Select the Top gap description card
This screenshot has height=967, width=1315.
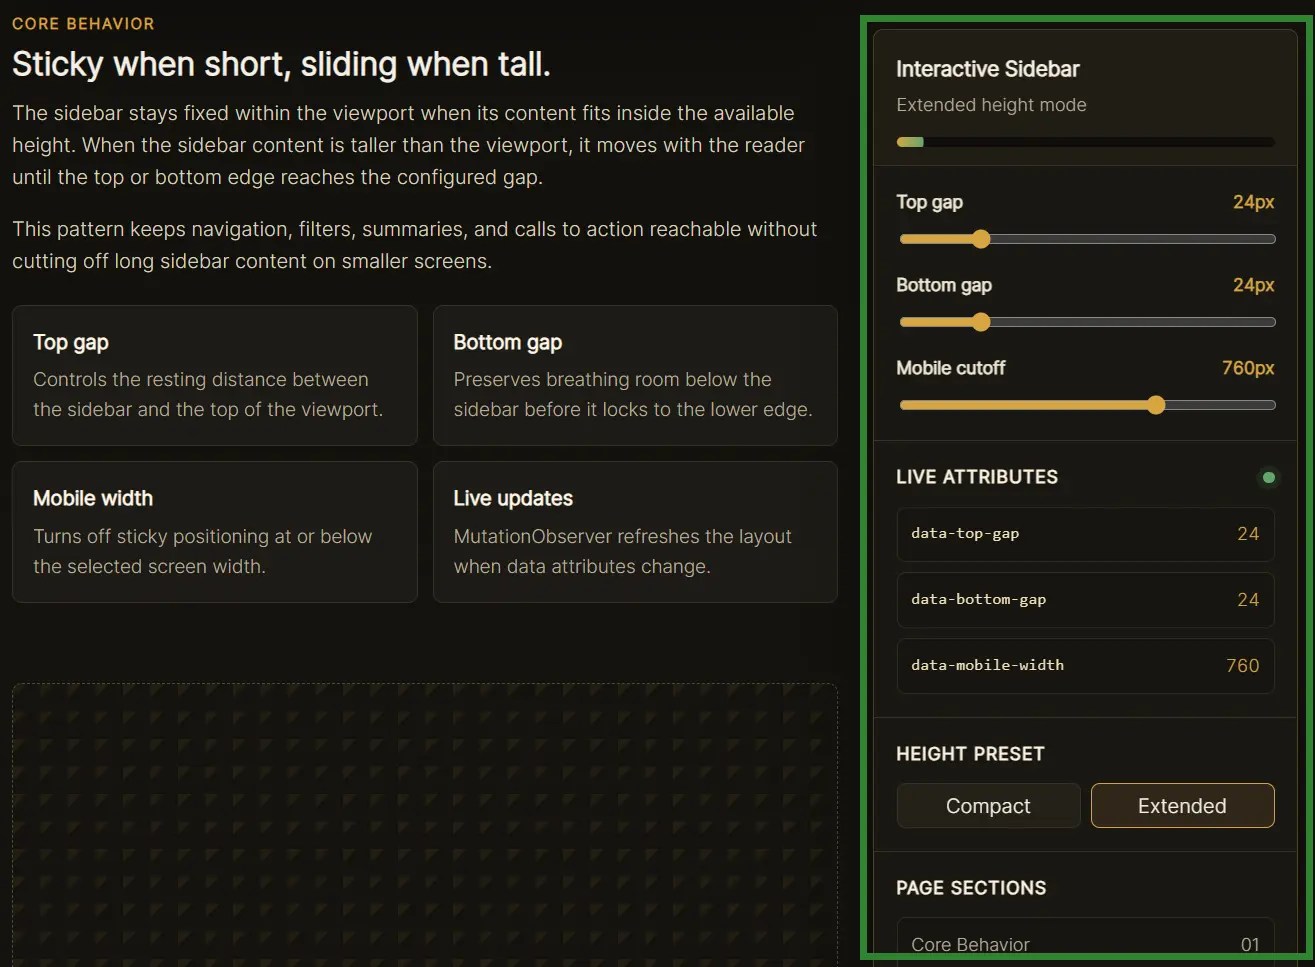[x=214, y=375]
